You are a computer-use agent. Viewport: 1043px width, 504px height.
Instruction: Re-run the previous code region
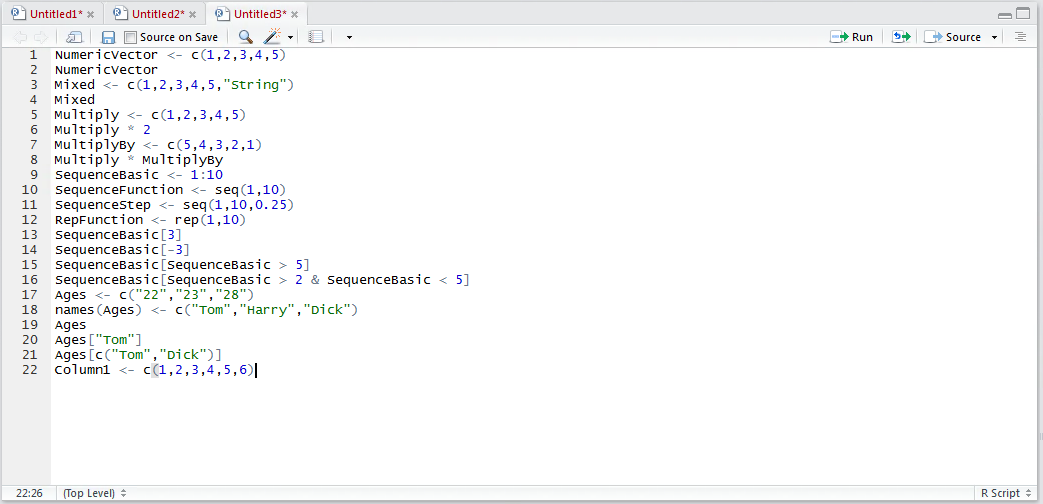[x=901, y=37]
